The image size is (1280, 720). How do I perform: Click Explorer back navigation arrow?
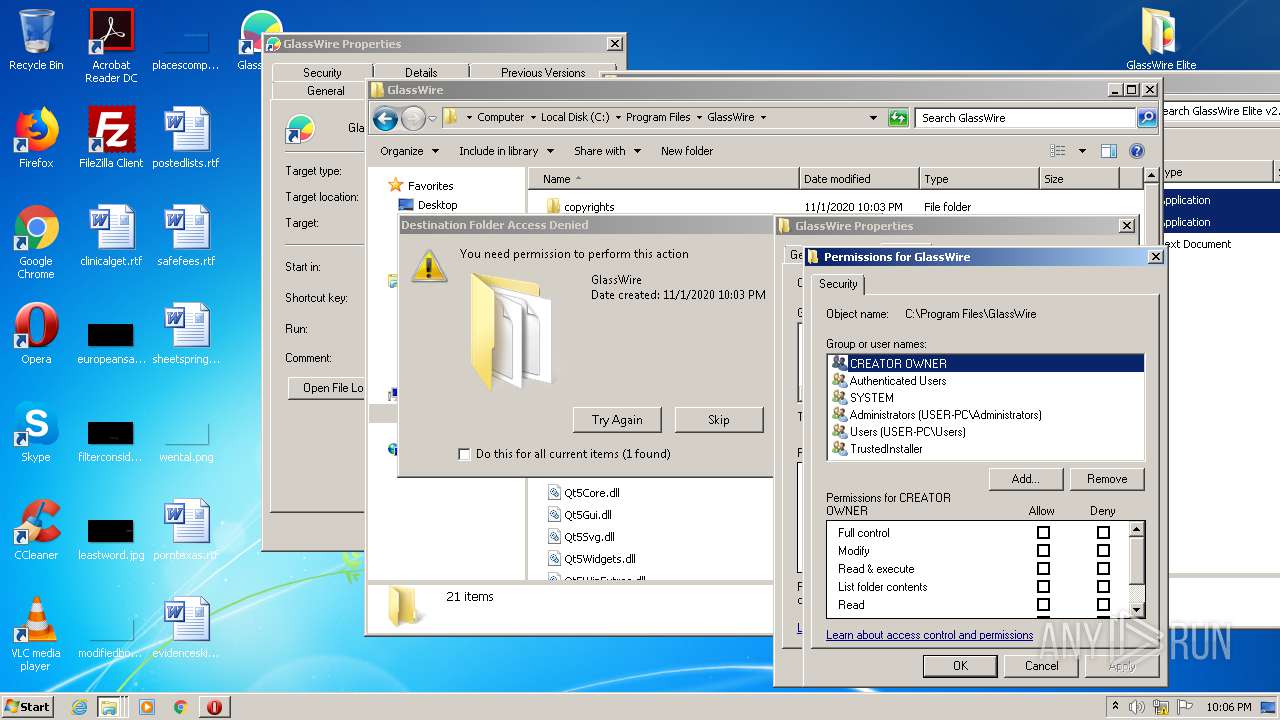click(x=385, y=119)
